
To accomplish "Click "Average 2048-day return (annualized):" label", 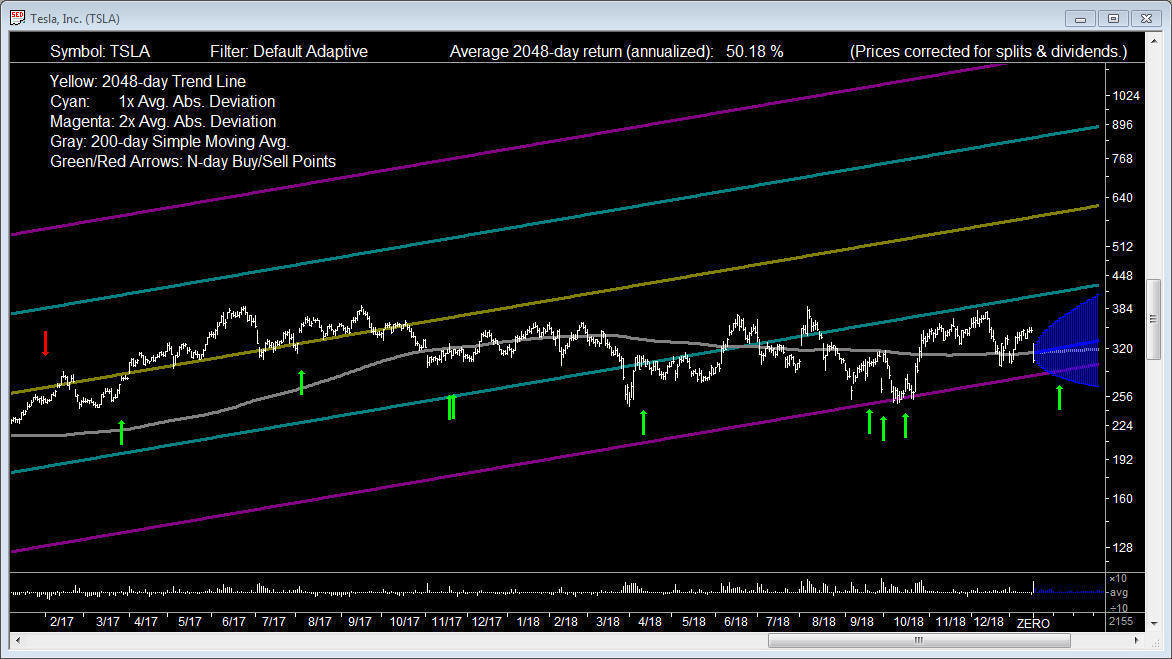I will pyautogui.click(x=582, y=52).
